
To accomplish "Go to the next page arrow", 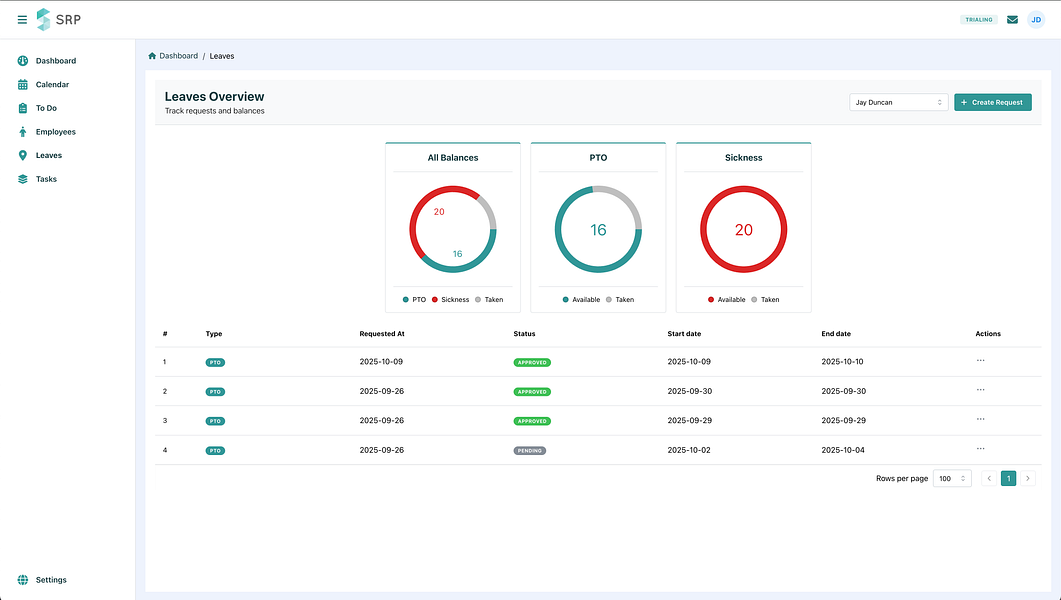I will point(1027,479).
